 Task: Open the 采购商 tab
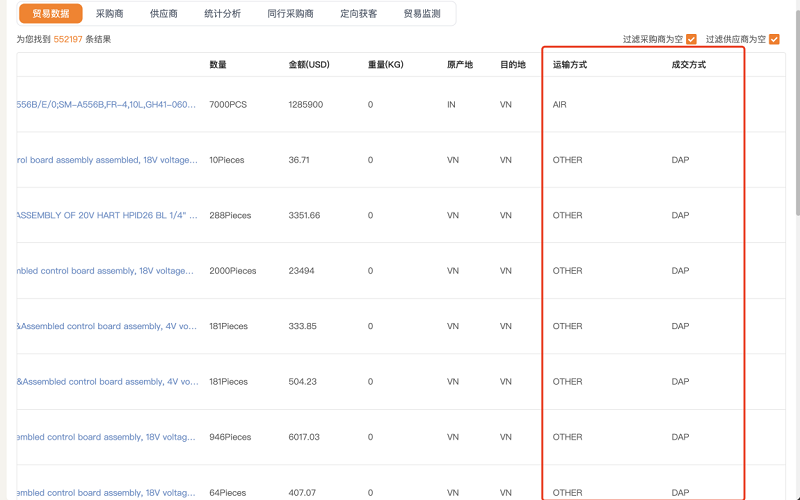click(x=110, y=14)
